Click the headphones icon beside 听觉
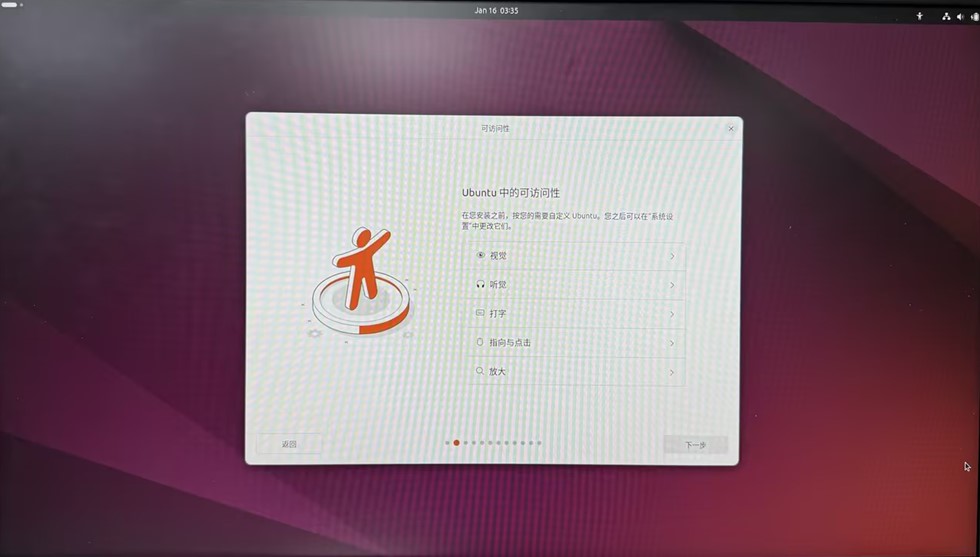980x557 pixels. (x=480, y=284)
